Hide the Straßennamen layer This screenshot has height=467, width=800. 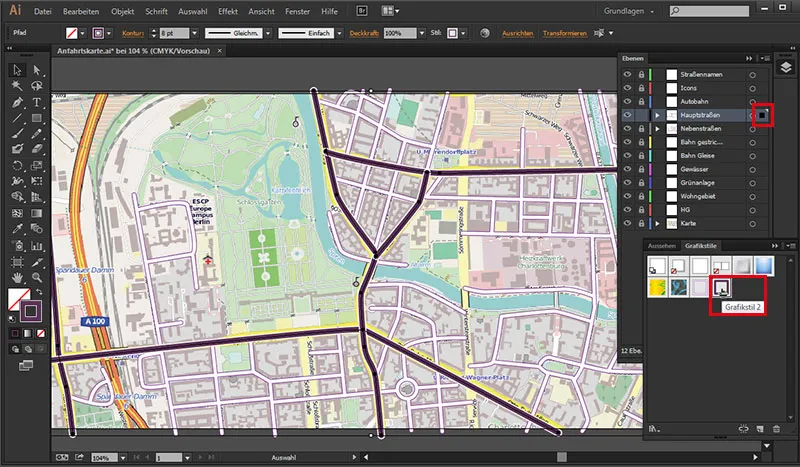tap(627, 73)
